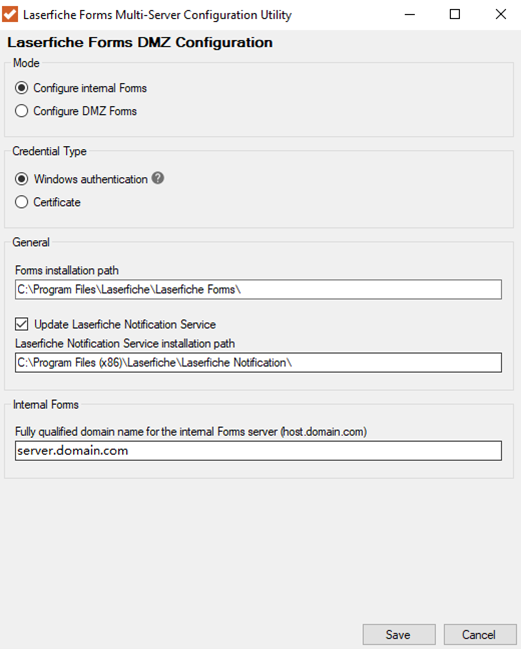Switch credential type to Certificate
Viewport: 521px width, 649px height.
coord(48,202)
